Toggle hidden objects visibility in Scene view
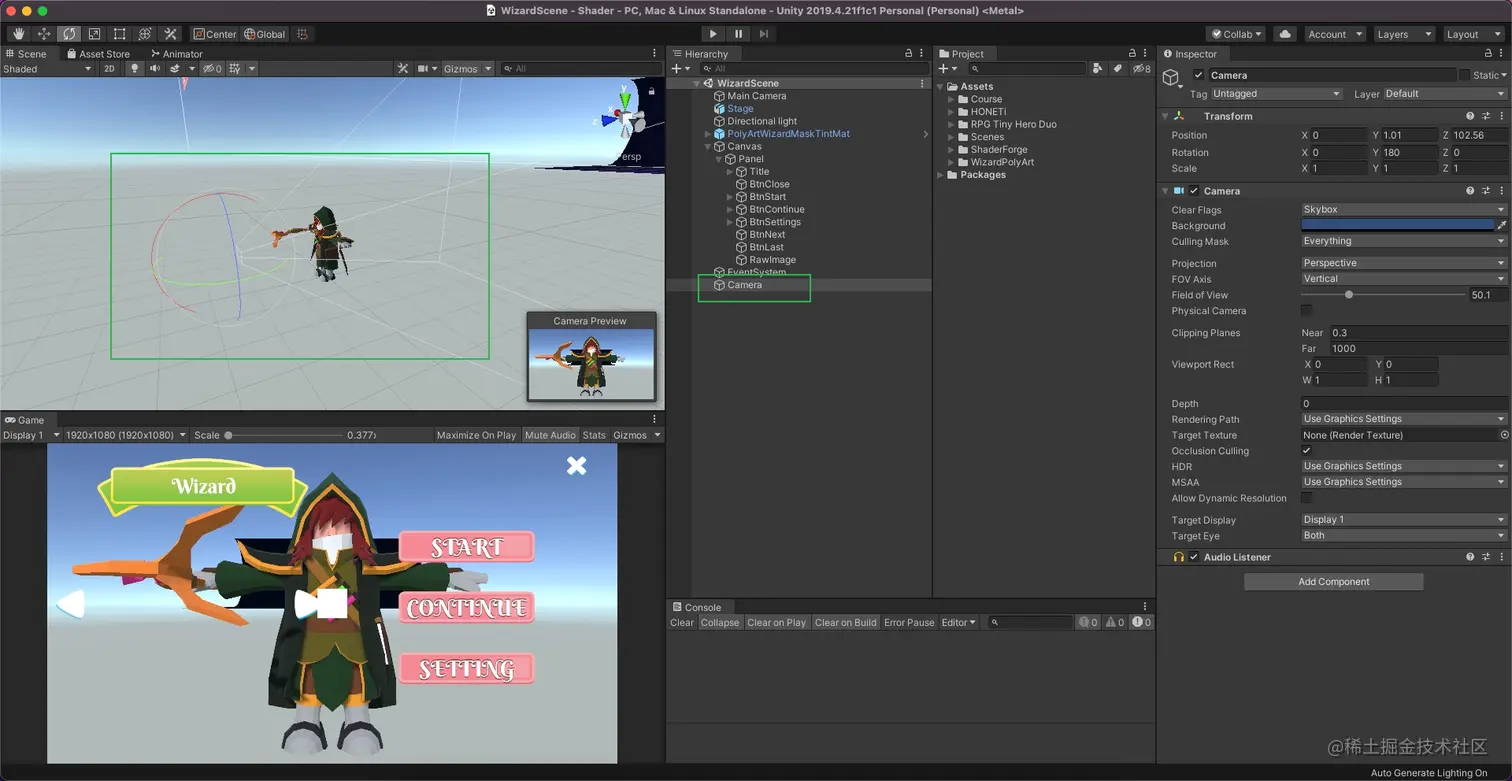This screenshot has width=1512, height=781. [212, 69]
